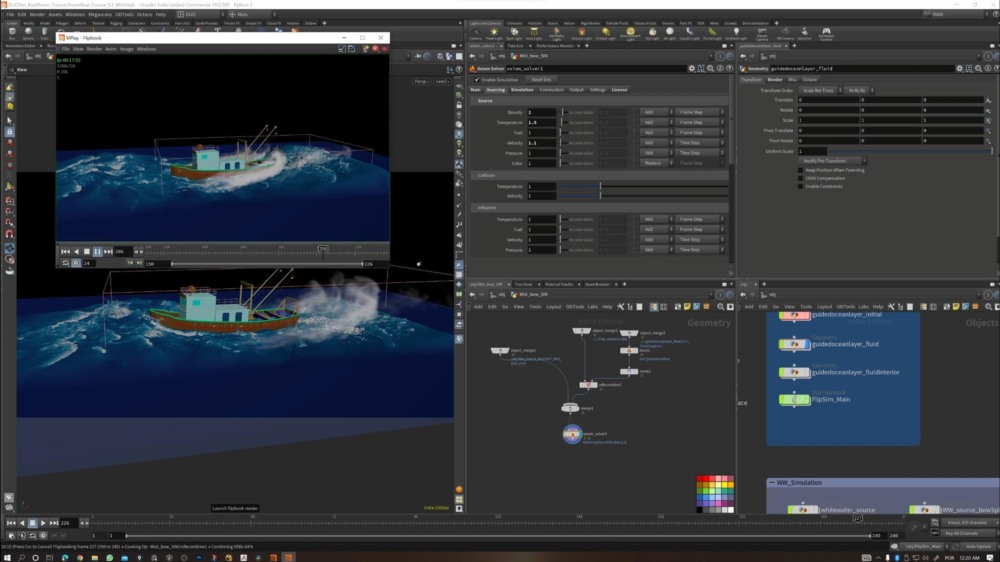Jump to first frame in MPlay
The width and height of the screenshot is (1000, 562).
(65, 252)
